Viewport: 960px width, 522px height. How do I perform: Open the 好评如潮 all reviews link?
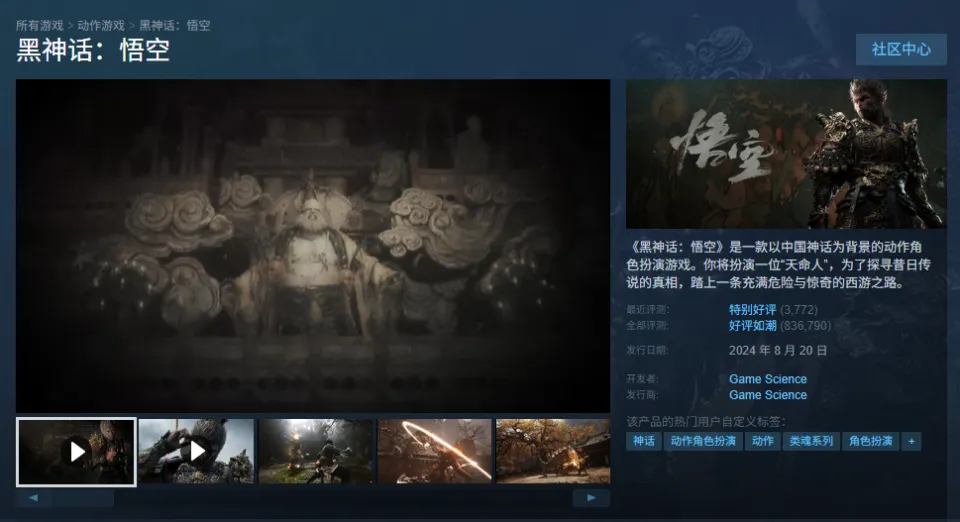(x=752, y=326)
